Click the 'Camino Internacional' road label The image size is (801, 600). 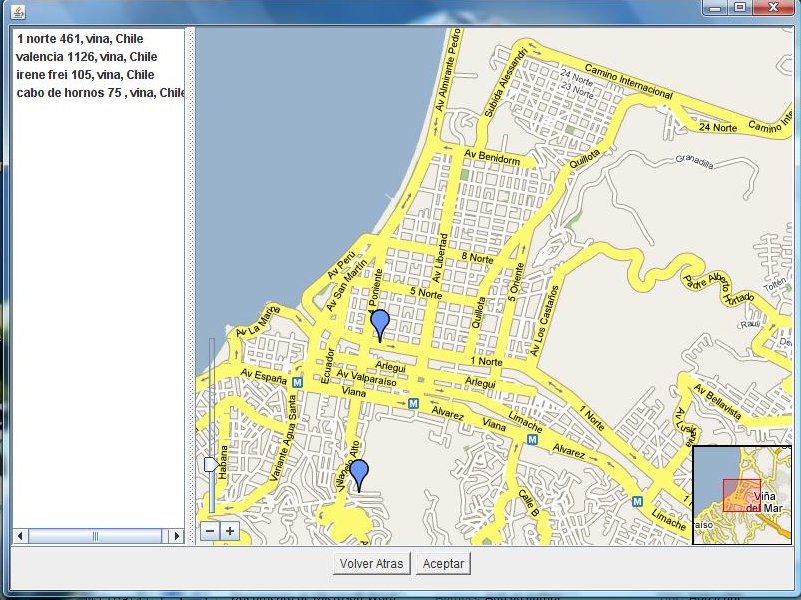[629, 81]
